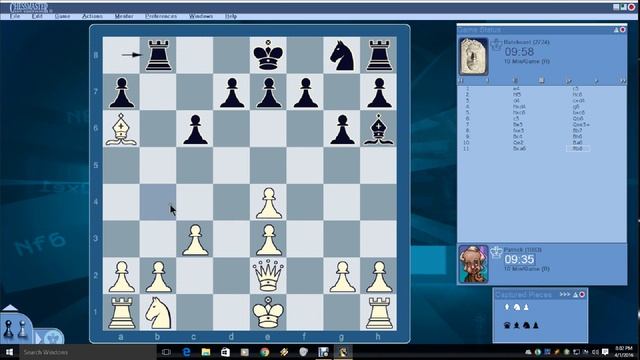This screenshot has height=360, width=640.
Task: Click the 09:35 player clock
Action: [x=519, y=259]
